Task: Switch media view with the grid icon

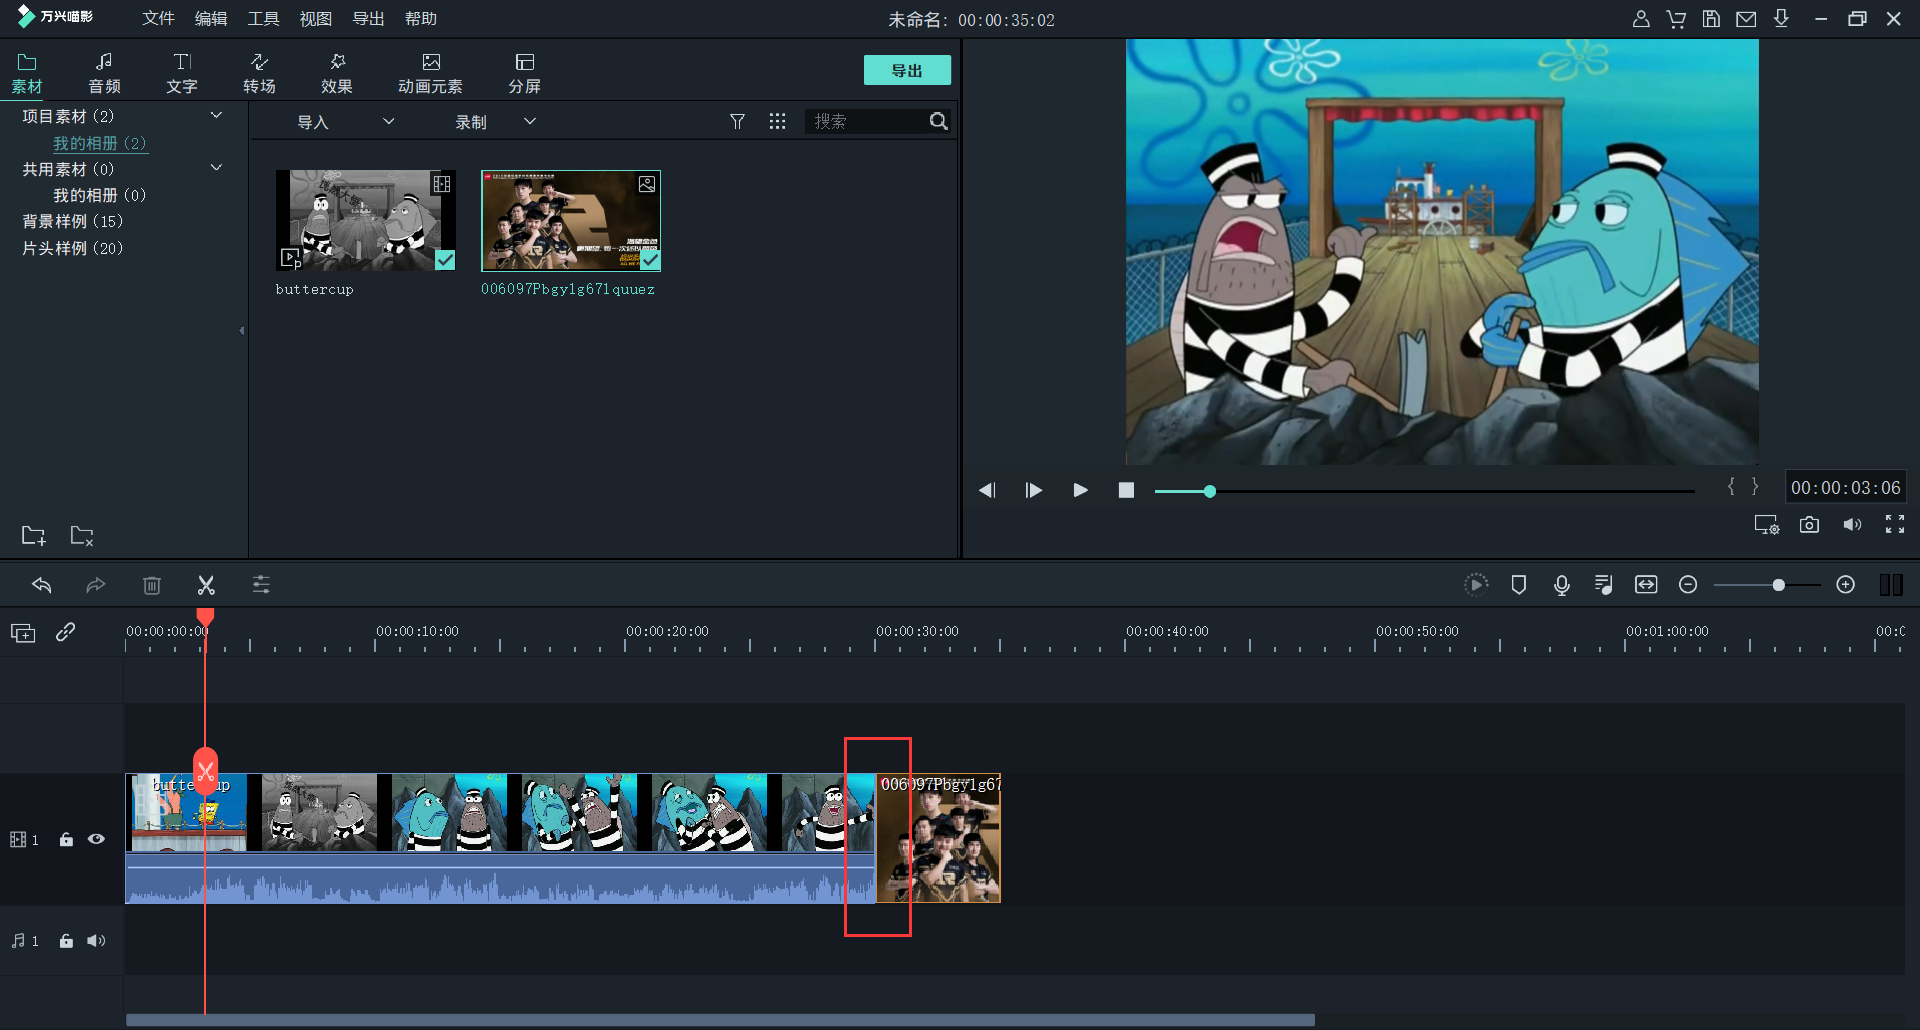Action: 777,121
